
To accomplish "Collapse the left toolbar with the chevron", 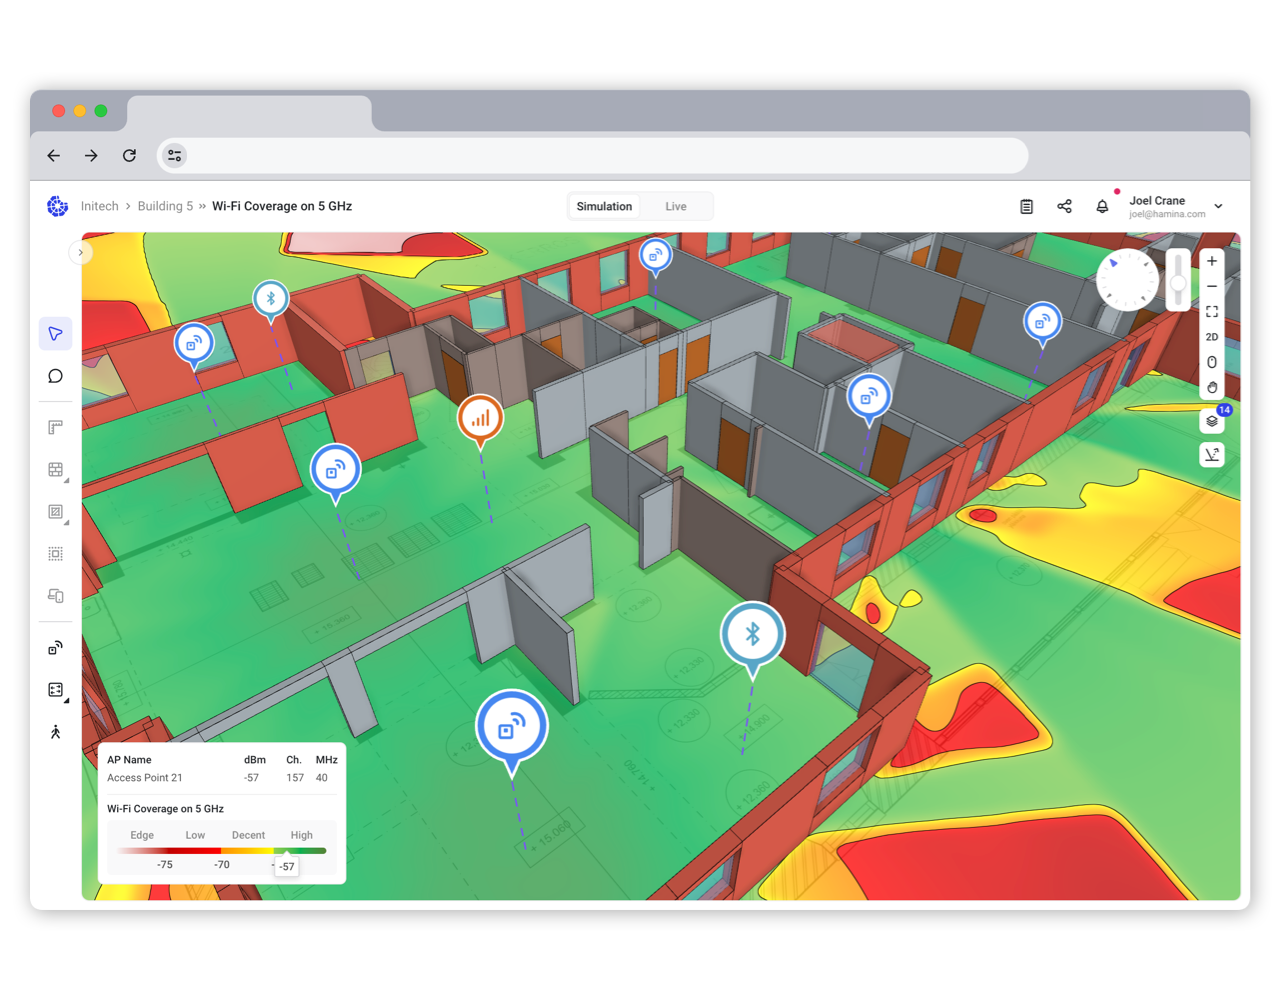I will (x=80, y=252).
